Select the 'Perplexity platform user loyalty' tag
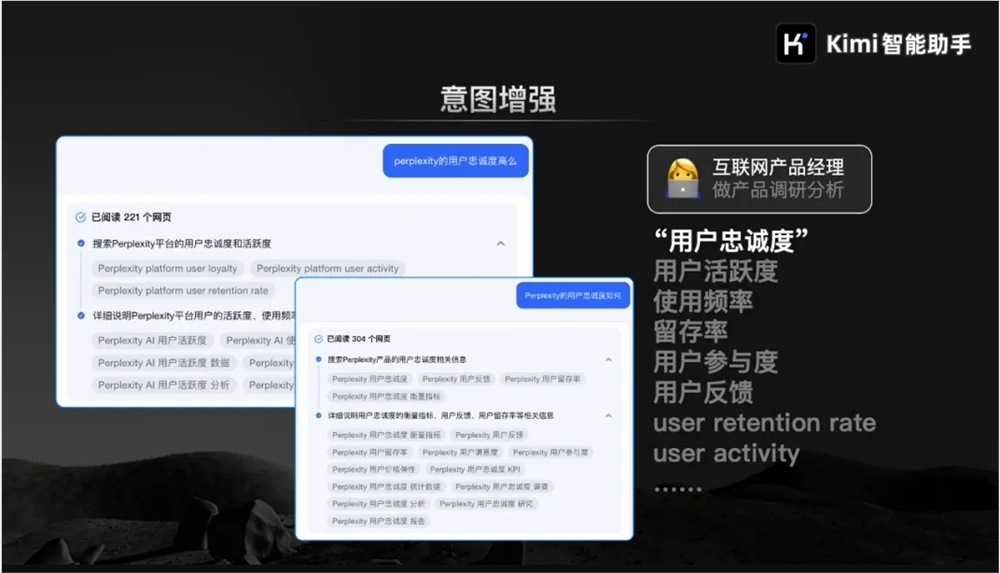This screenshot has height=573, width=1000. click(x=168, y=268)
